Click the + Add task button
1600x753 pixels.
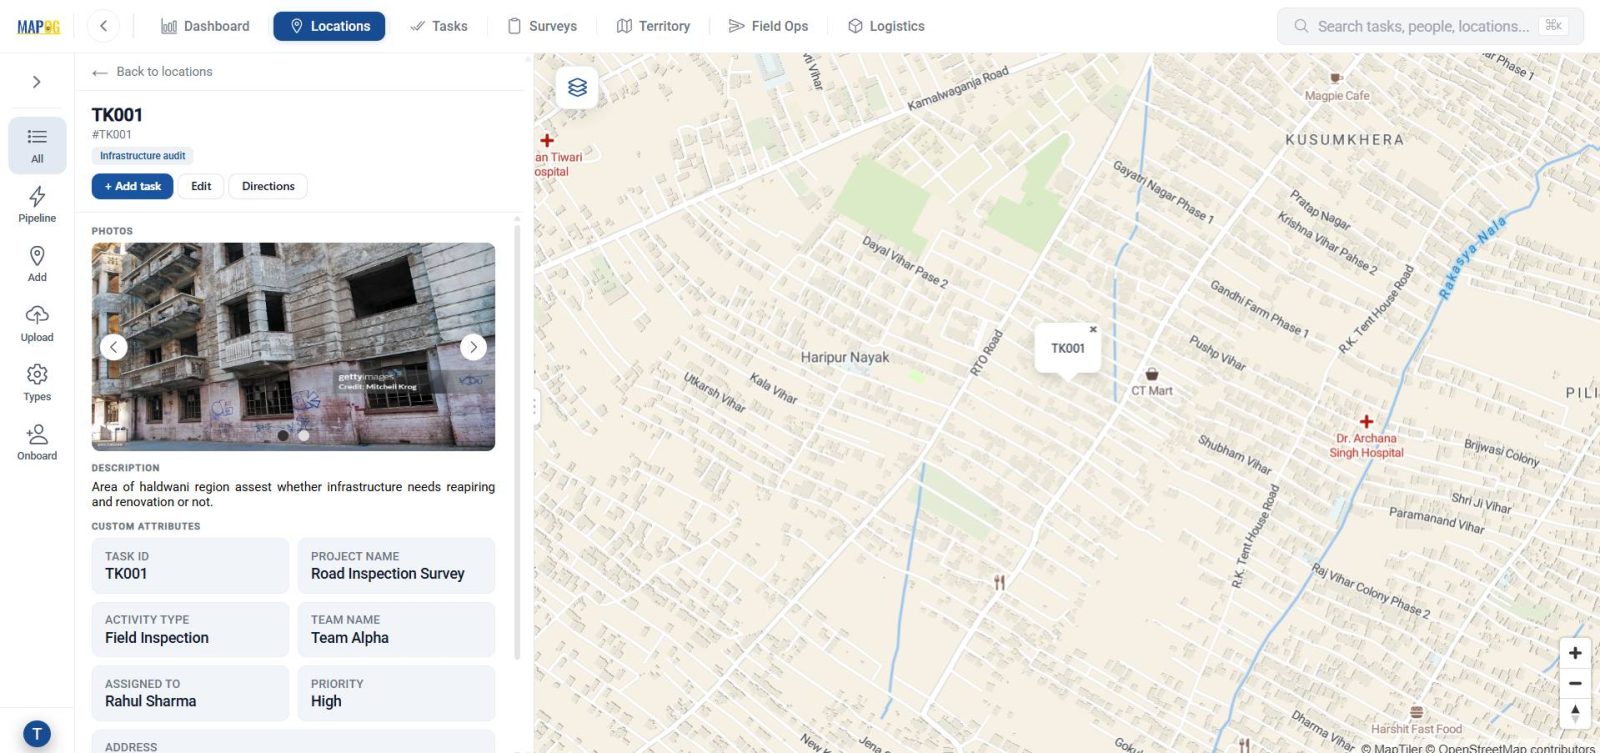click(132, 186)
